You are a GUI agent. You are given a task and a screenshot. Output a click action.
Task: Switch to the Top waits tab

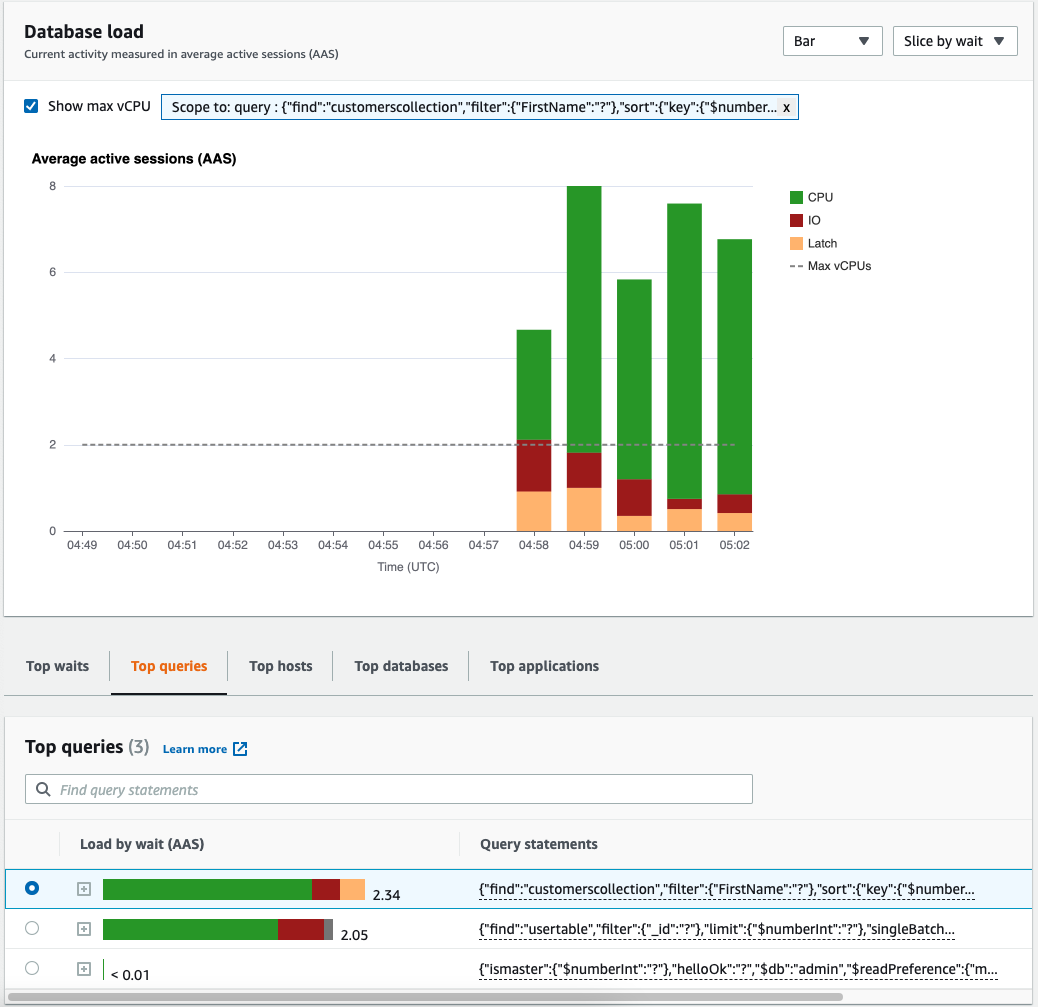pos(56,665)
